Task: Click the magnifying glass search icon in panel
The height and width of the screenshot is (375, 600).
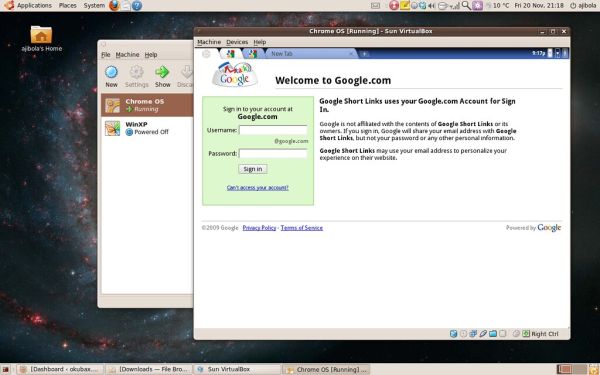Action: [466, 5]
